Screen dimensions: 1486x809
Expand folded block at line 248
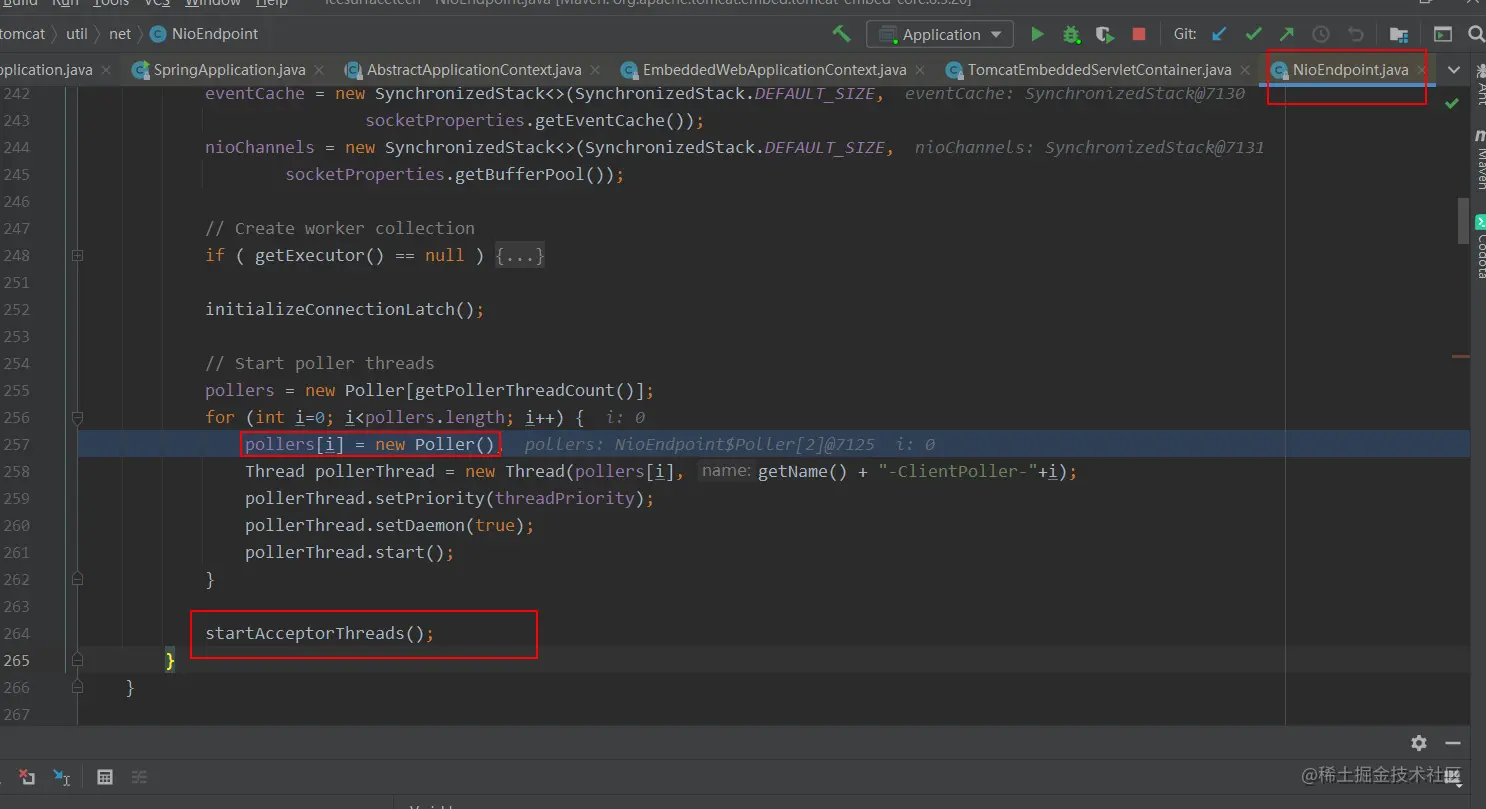(77, 256)
